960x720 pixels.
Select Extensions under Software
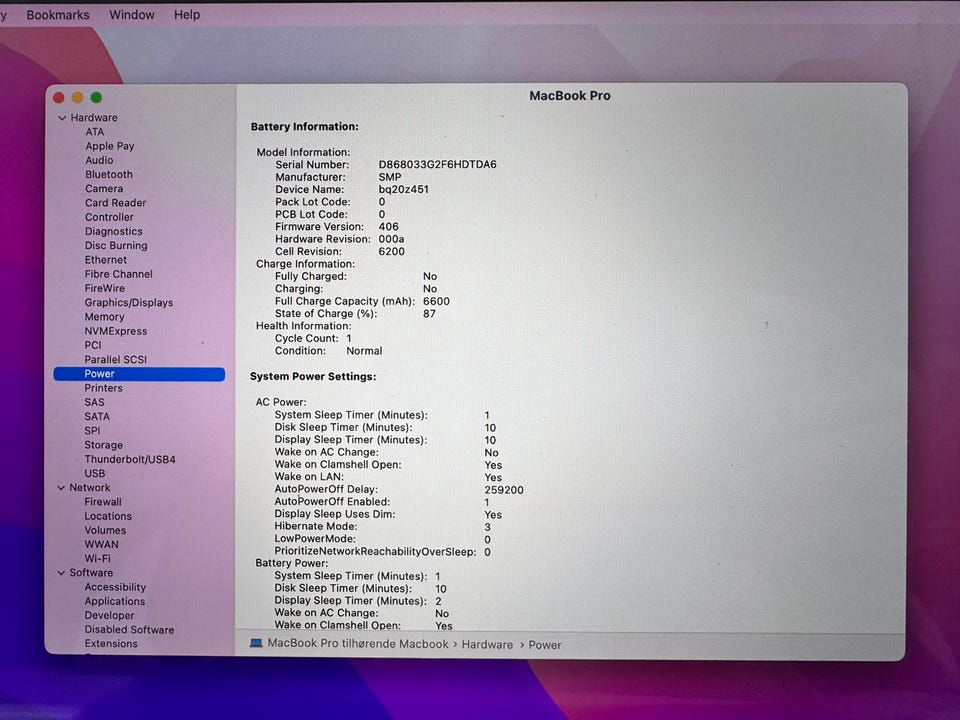[111, 643]
